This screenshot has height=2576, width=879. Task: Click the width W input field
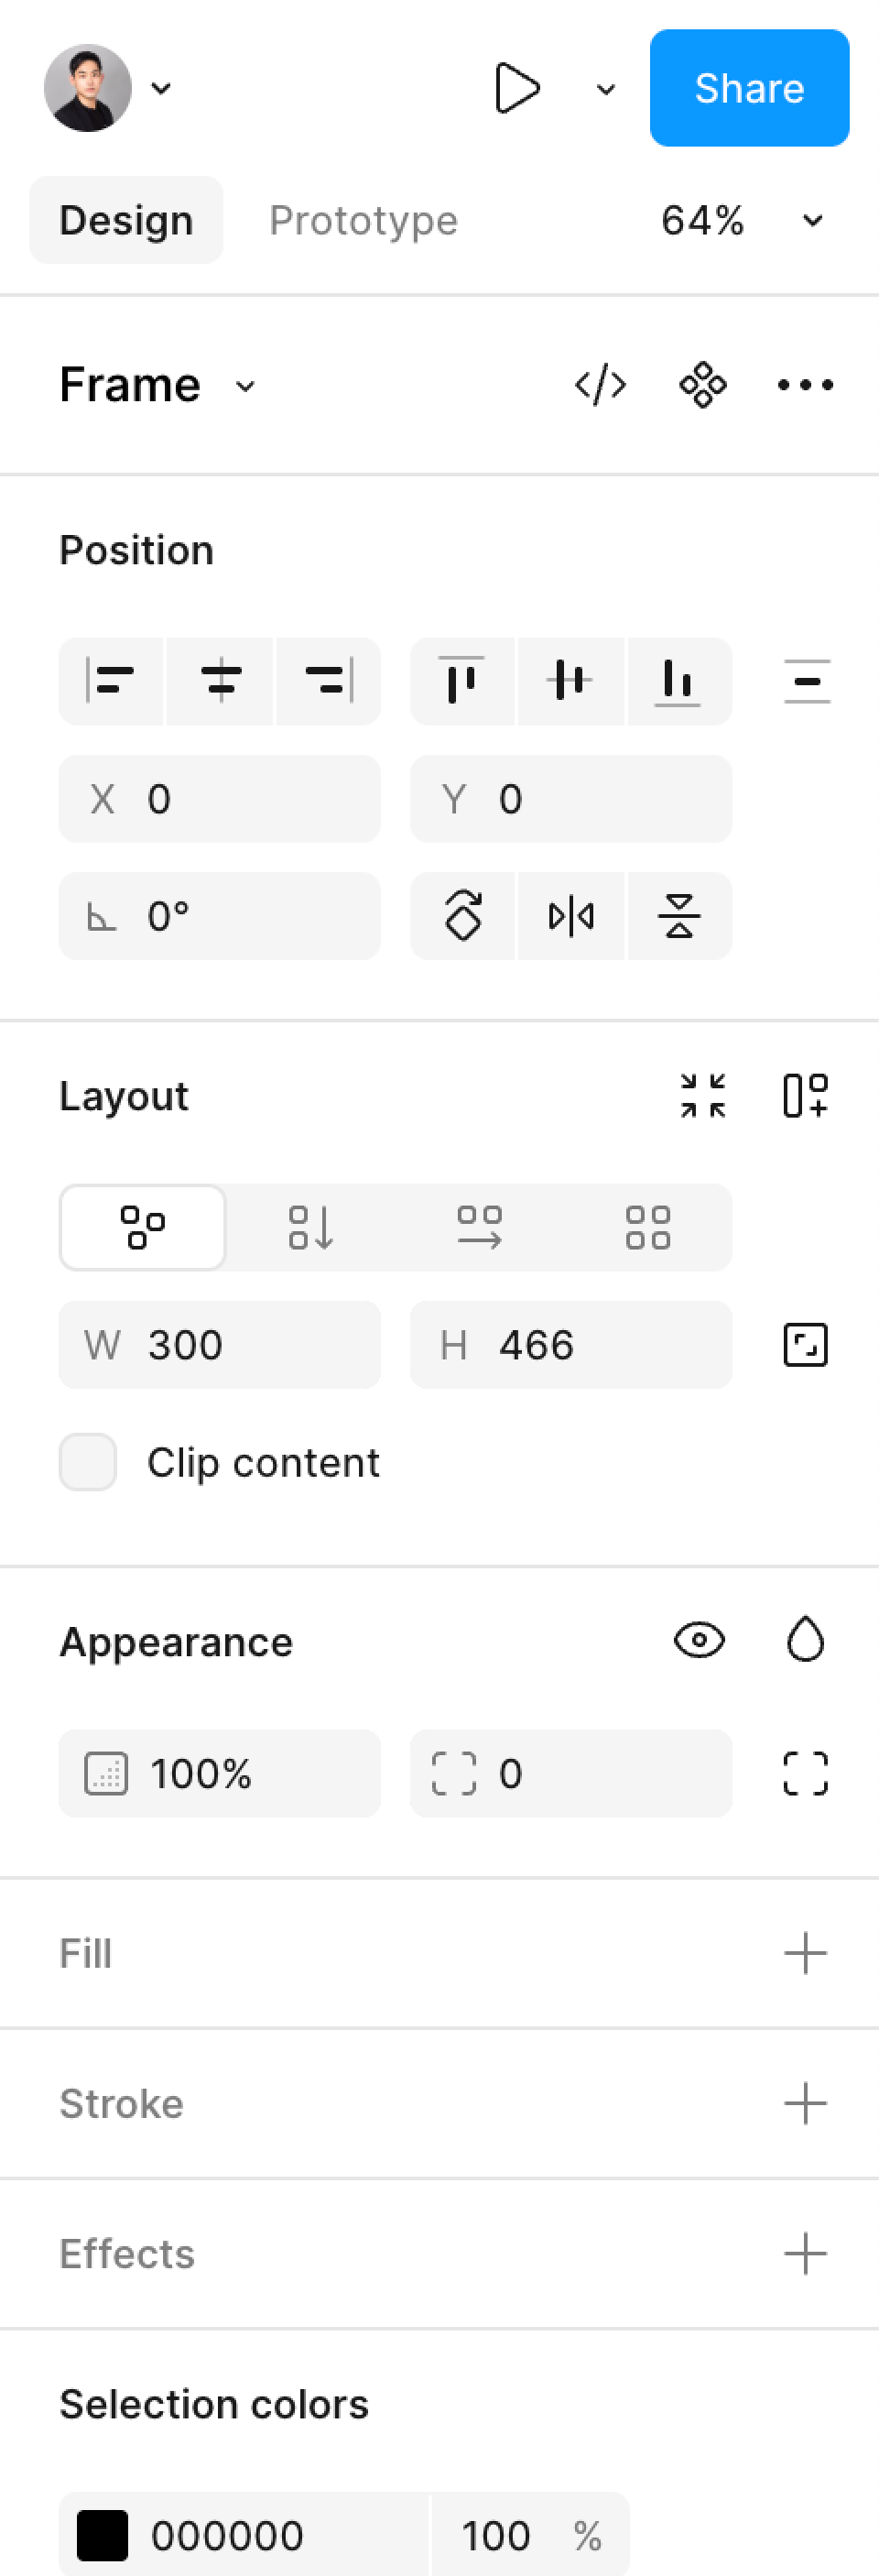(x=220, y=1345)
